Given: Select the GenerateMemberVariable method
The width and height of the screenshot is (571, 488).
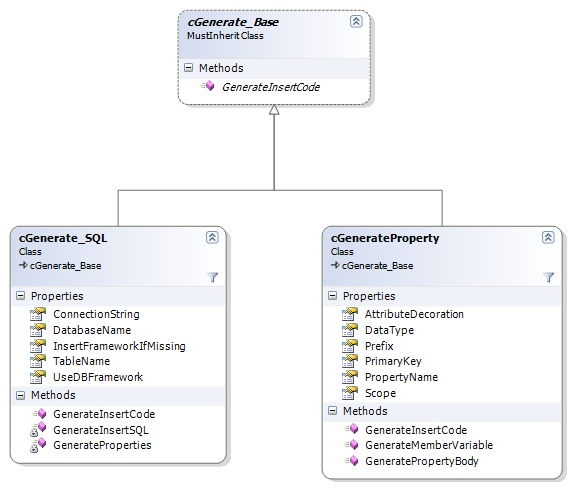Looking at the screenshot, I should [x=429, y=445].
